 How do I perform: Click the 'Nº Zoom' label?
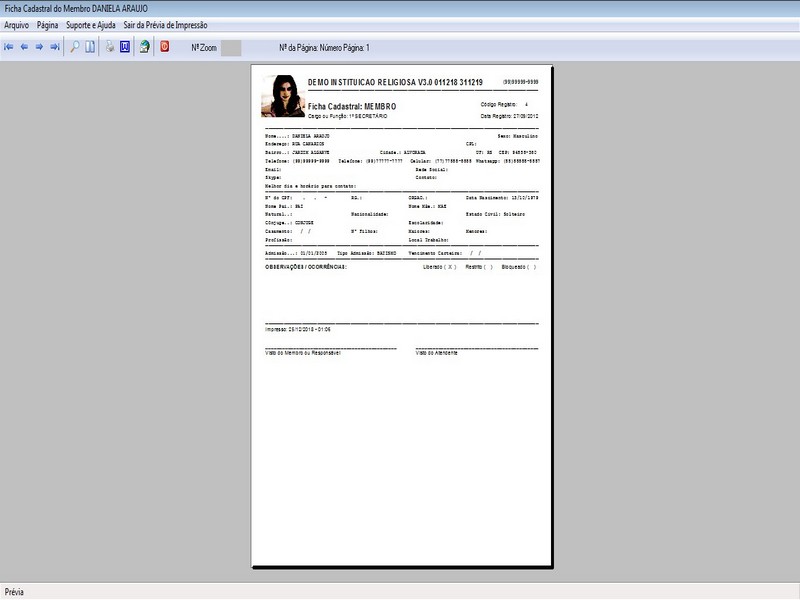coord(204,47)
